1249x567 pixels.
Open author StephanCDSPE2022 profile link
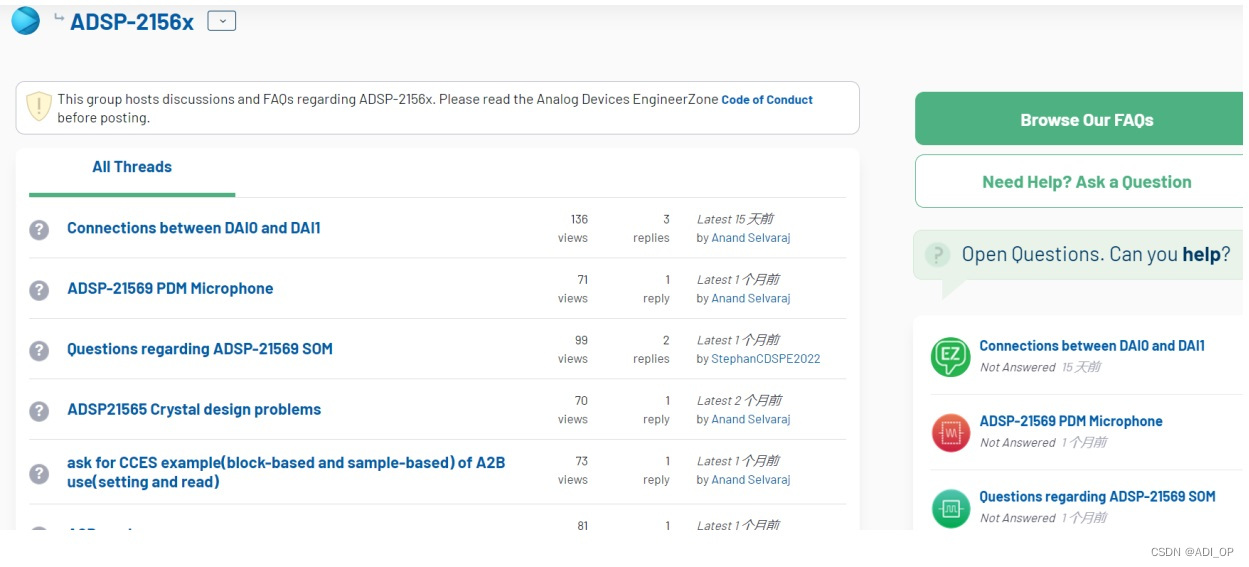(766, 359)
